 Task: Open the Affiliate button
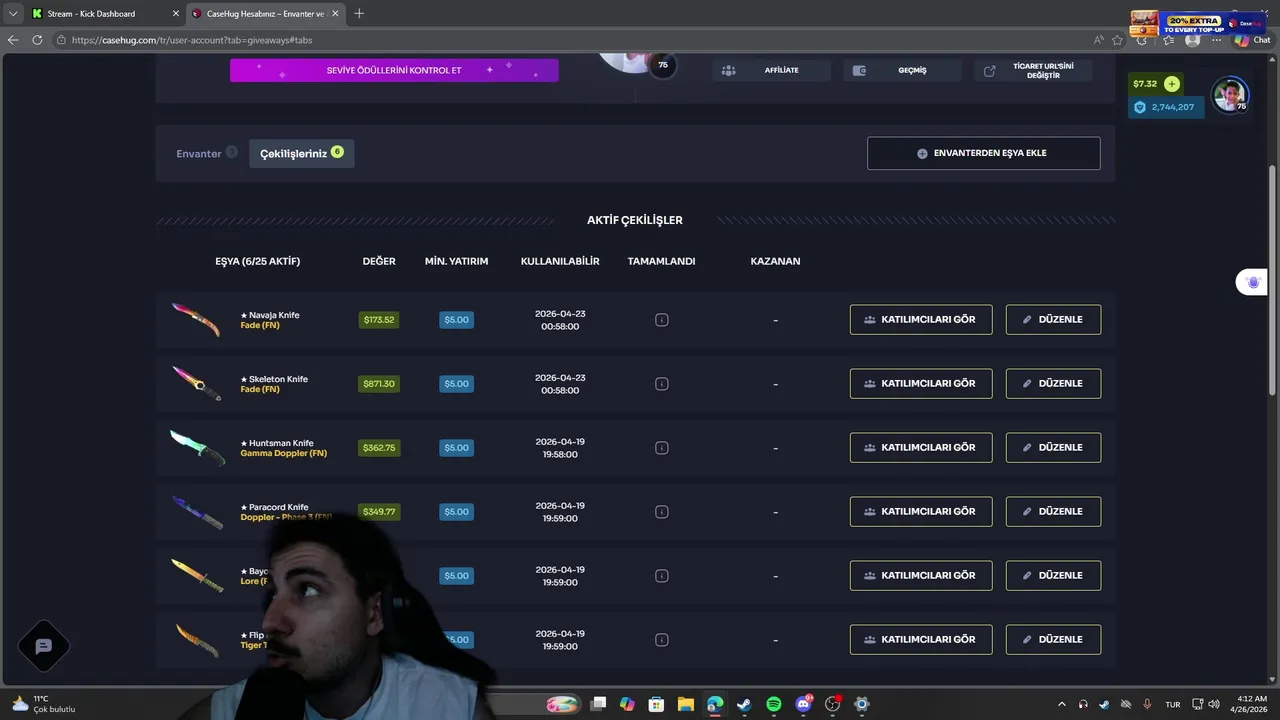tap(771, 70)
